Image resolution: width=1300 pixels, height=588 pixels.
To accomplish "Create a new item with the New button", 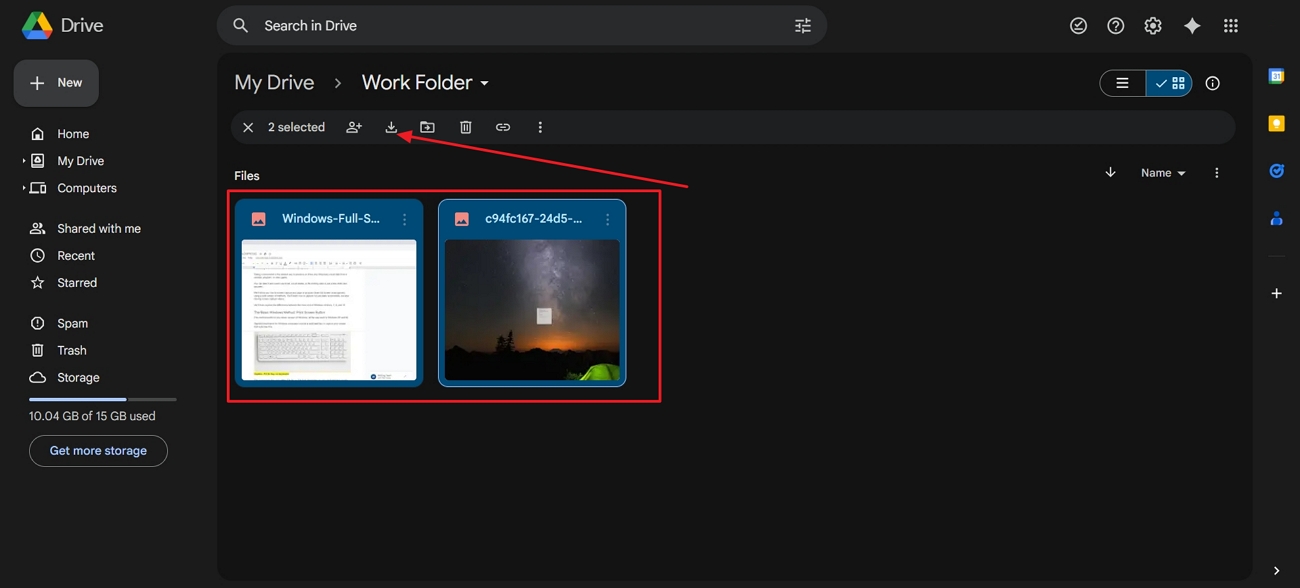I will click(x=56, y=83).
